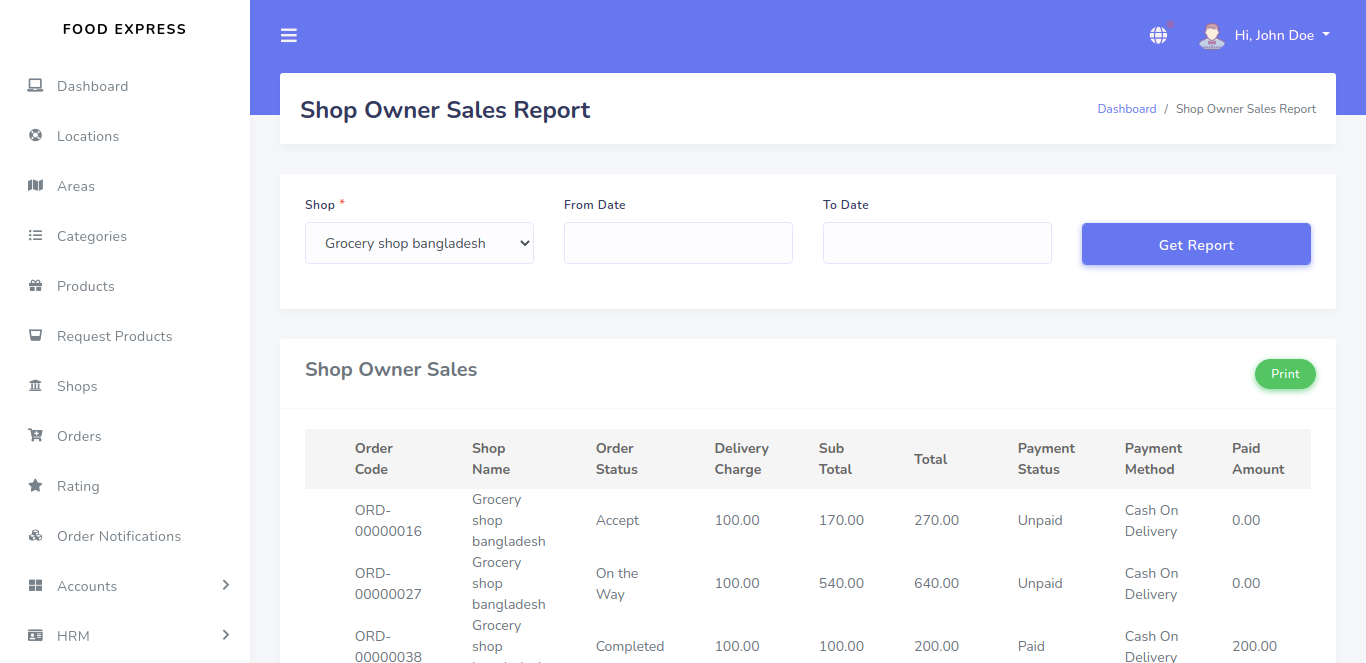Image resolution: width=1366 pixels, height=663 pixels.
Task: Click the Delivery Charge column header
Action: click(x=741, y=459)
